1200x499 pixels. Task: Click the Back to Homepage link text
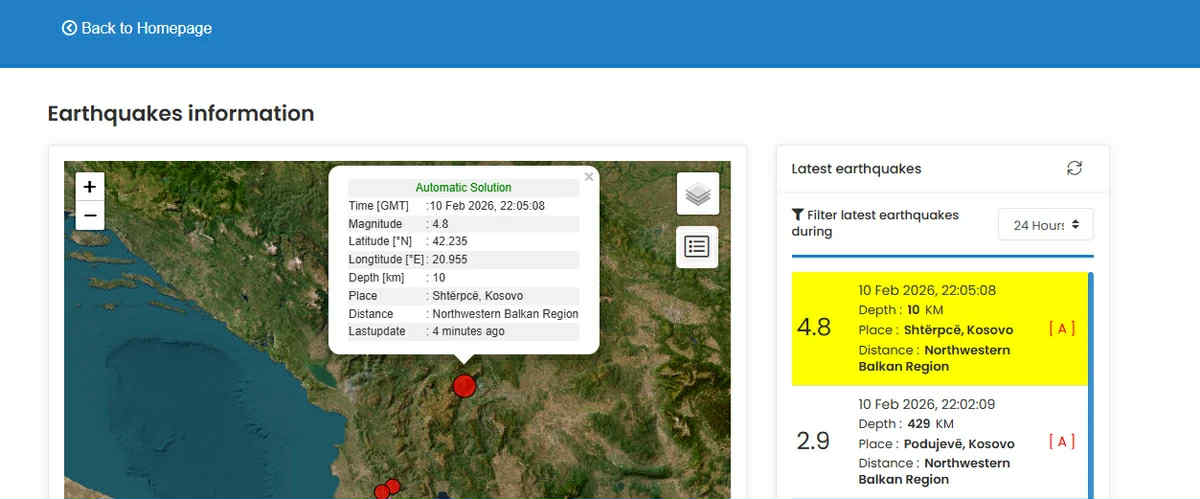(146, 28)
